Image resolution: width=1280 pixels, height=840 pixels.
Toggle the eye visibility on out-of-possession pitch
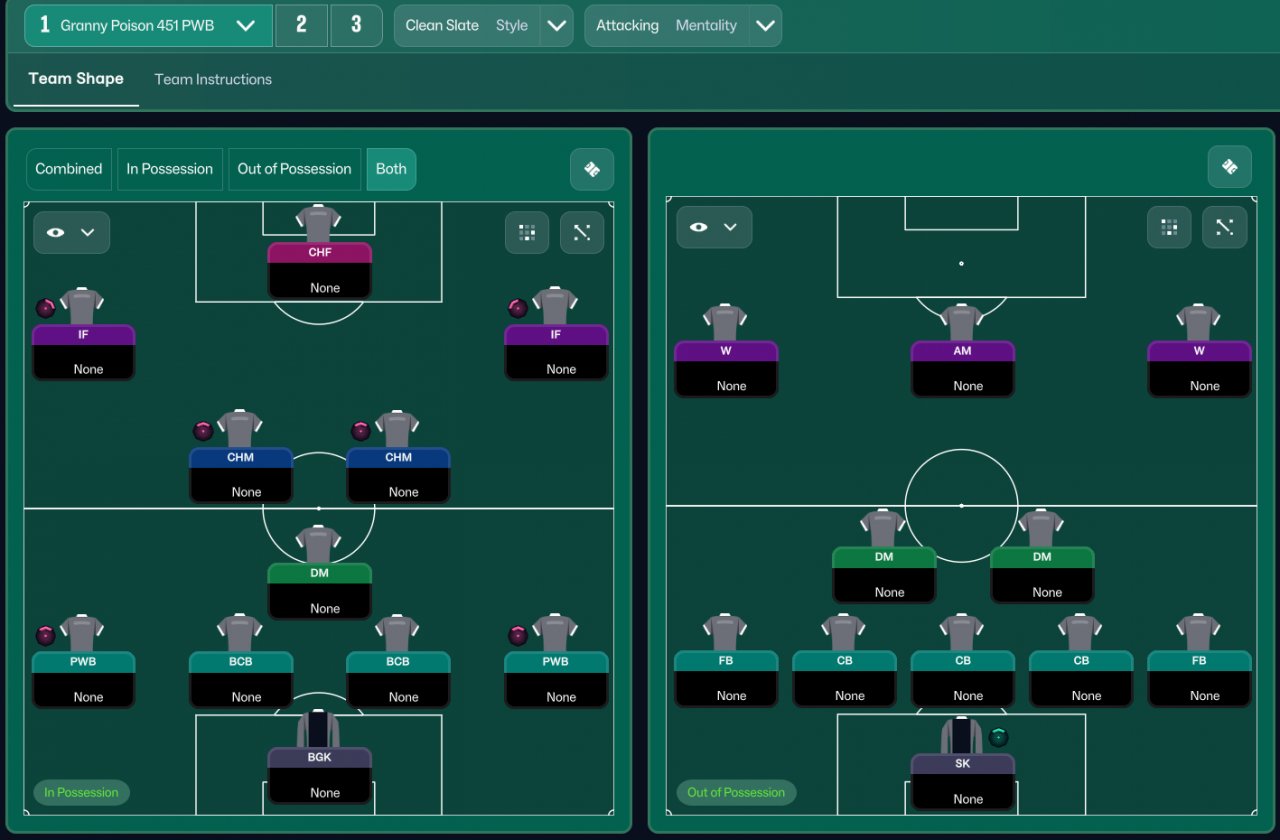click(x=699, y=227)
